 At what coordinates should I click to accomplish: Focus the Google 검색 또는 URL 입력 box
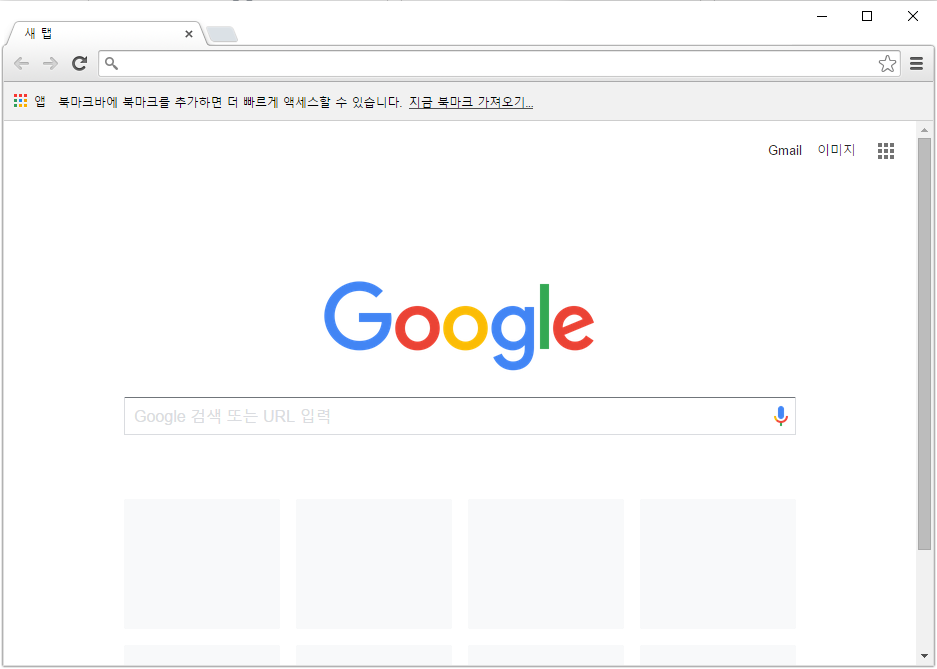(460, 416)
